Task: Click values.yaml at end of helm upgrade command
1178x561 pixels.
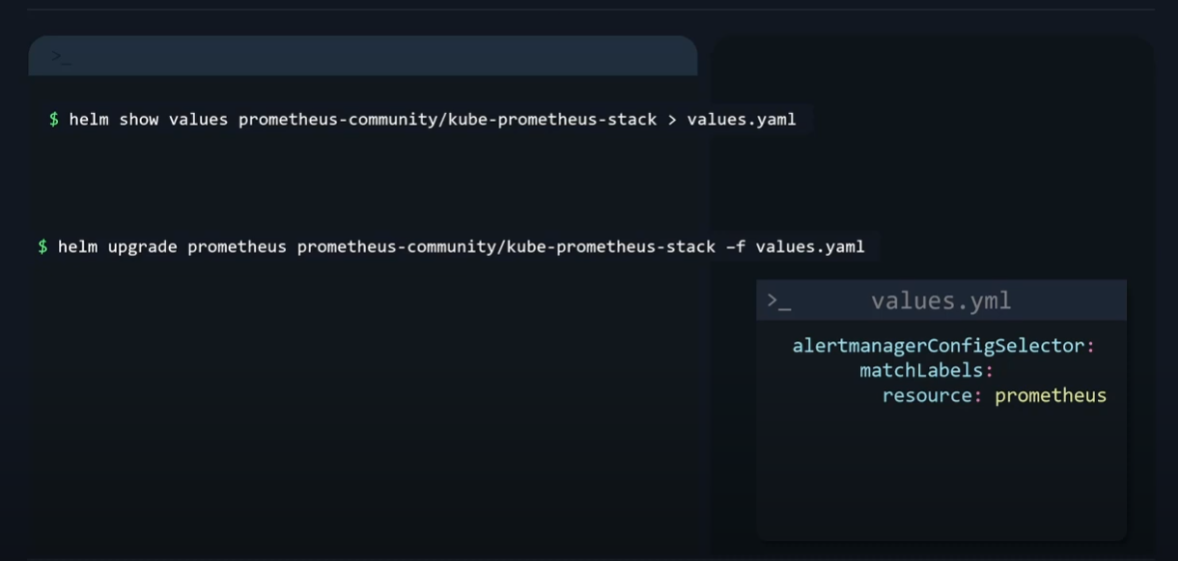Action: pyautogui.click(x=809, y=247)
